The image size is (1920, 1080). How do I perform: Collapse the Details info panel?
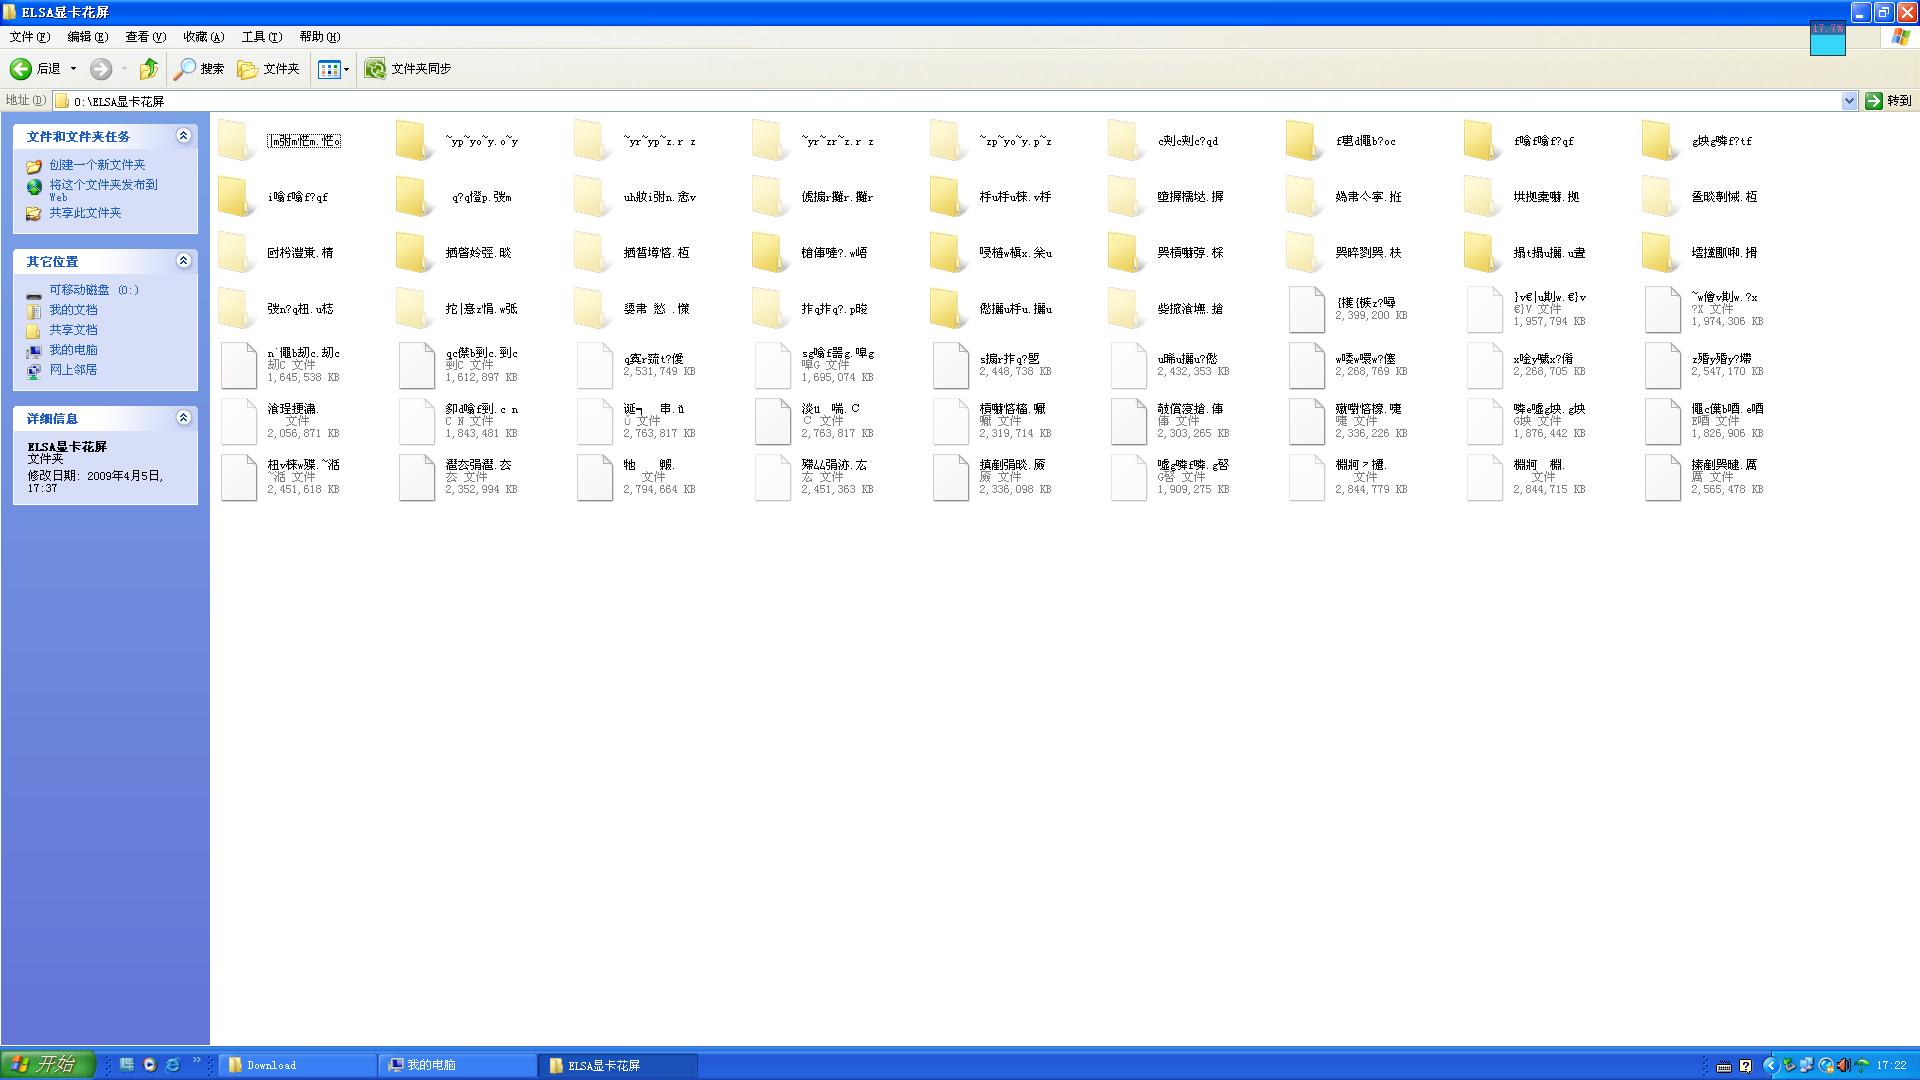(x=183, y=418)
